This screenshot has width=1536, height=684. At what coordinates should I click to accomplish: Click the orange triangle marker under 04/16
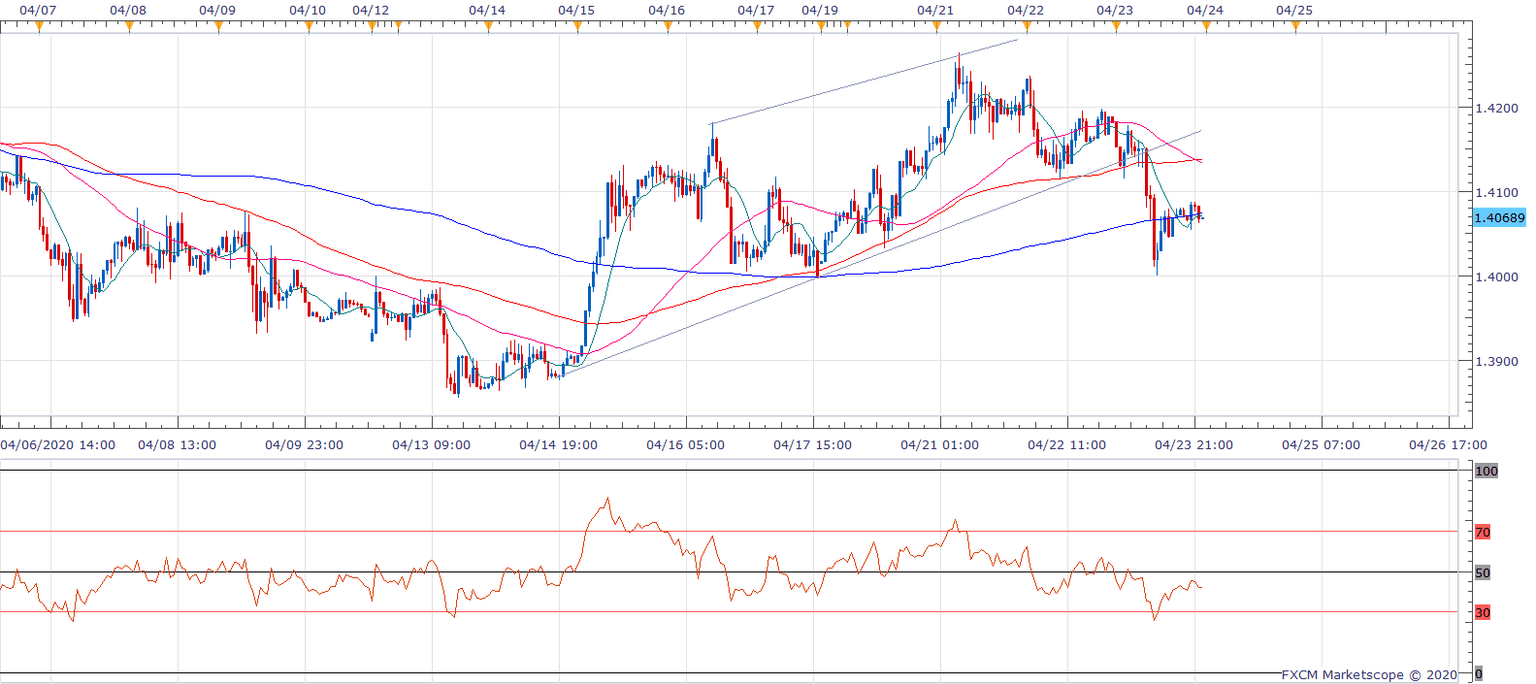pyautogui.click(x=667, y=27)
